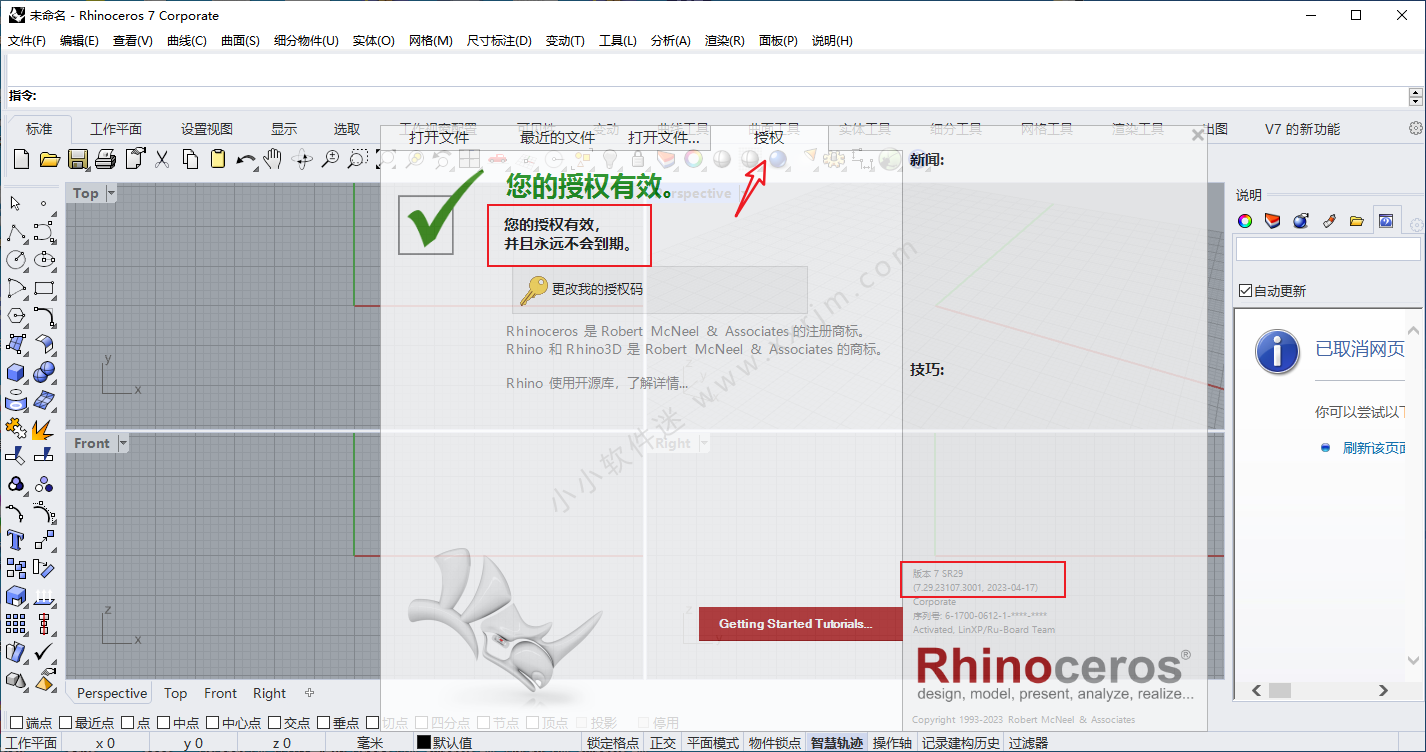Viewport: 1426px width, 752px height.
Task: Enable the 端点 osnap checkbox
Action: click(x=16, y=723)
